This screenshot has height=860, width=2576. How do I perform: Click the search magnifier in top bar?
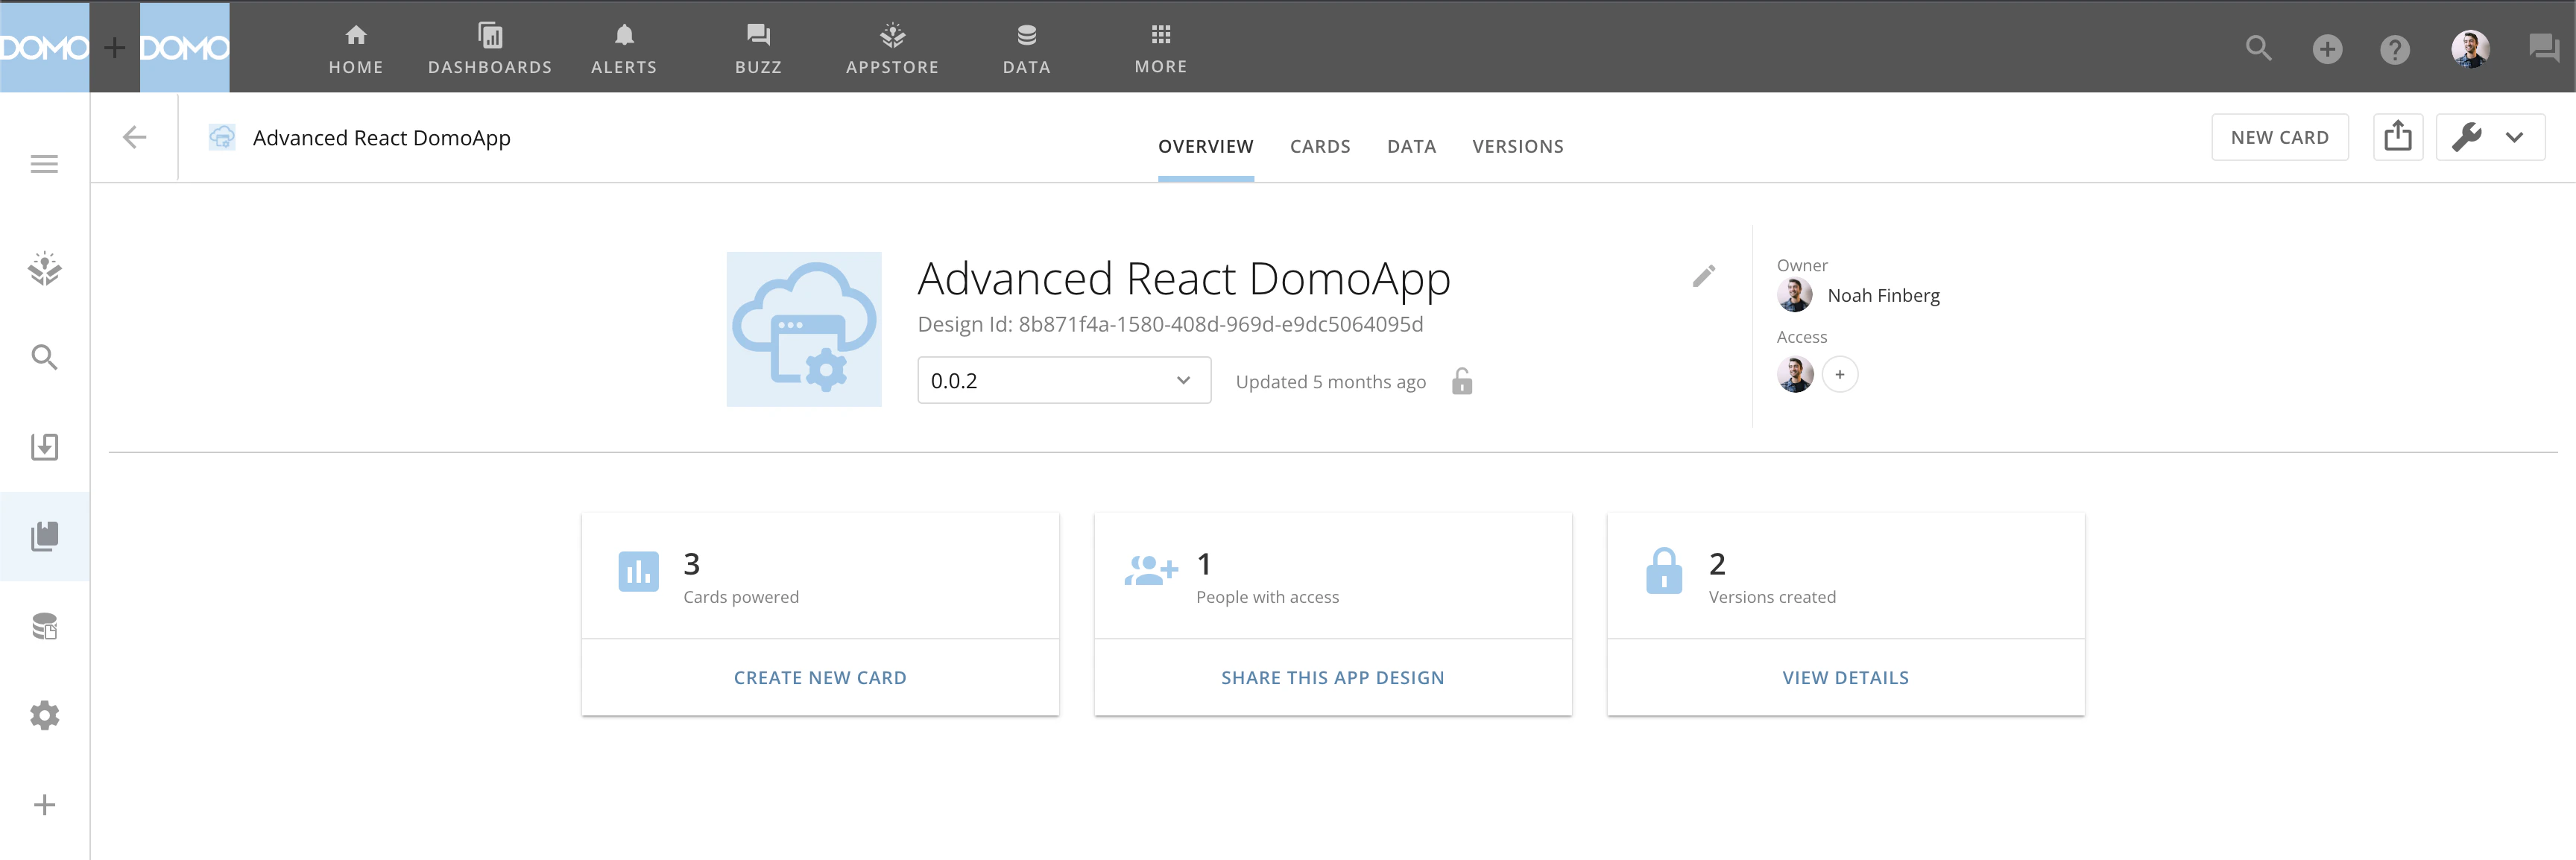tap(2258, 48)
